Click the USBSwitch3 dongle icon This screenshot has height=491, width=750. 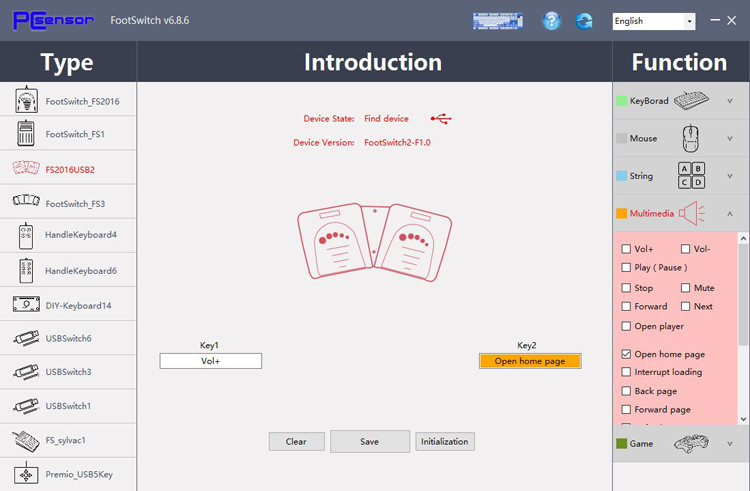tap(26, 372)
